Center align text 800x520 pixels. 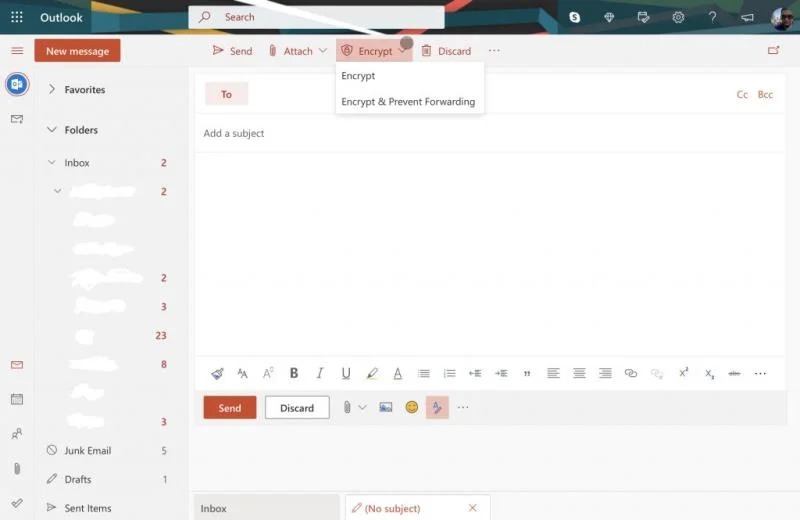coord(579,374)
